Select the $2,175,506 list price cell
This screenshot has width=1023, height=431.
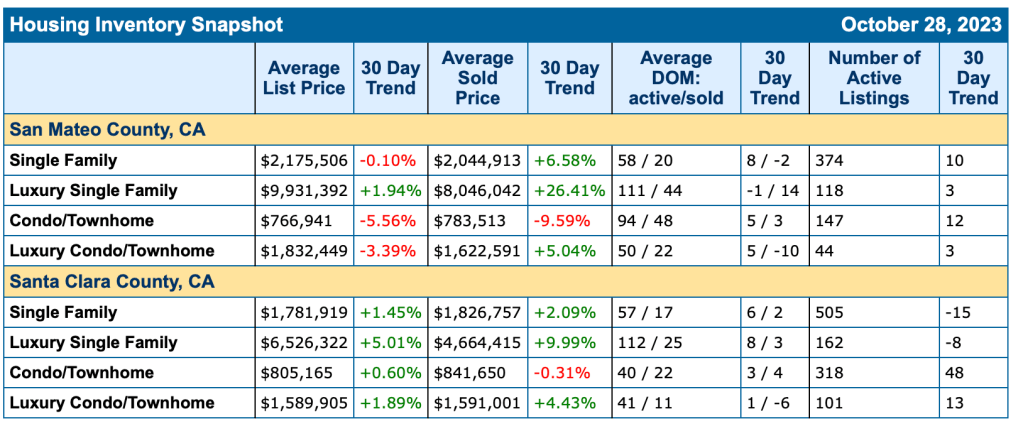pos(302,160)
